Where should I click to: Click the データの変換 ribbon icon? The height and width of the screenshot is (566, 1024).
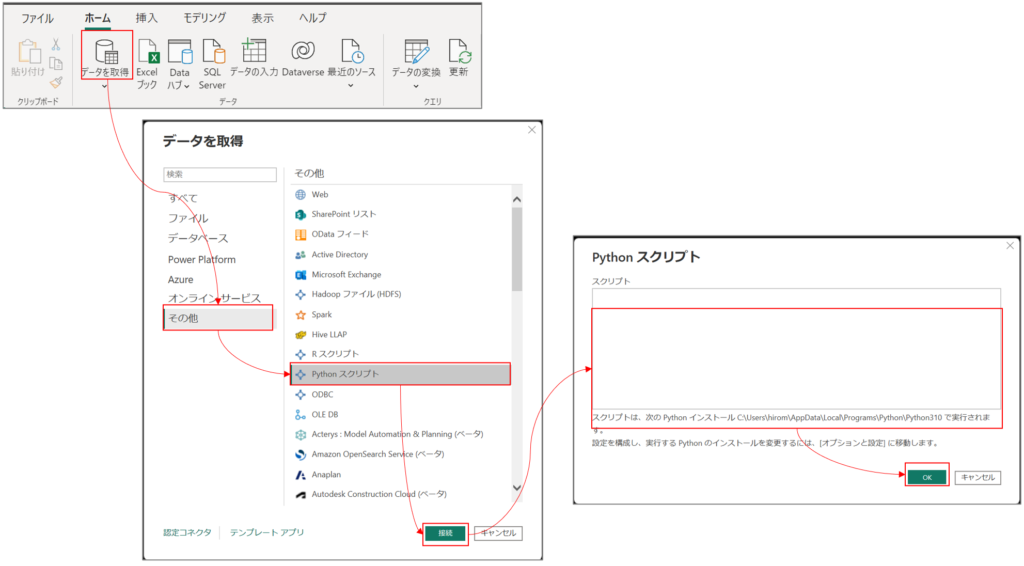tap(416, 52)
